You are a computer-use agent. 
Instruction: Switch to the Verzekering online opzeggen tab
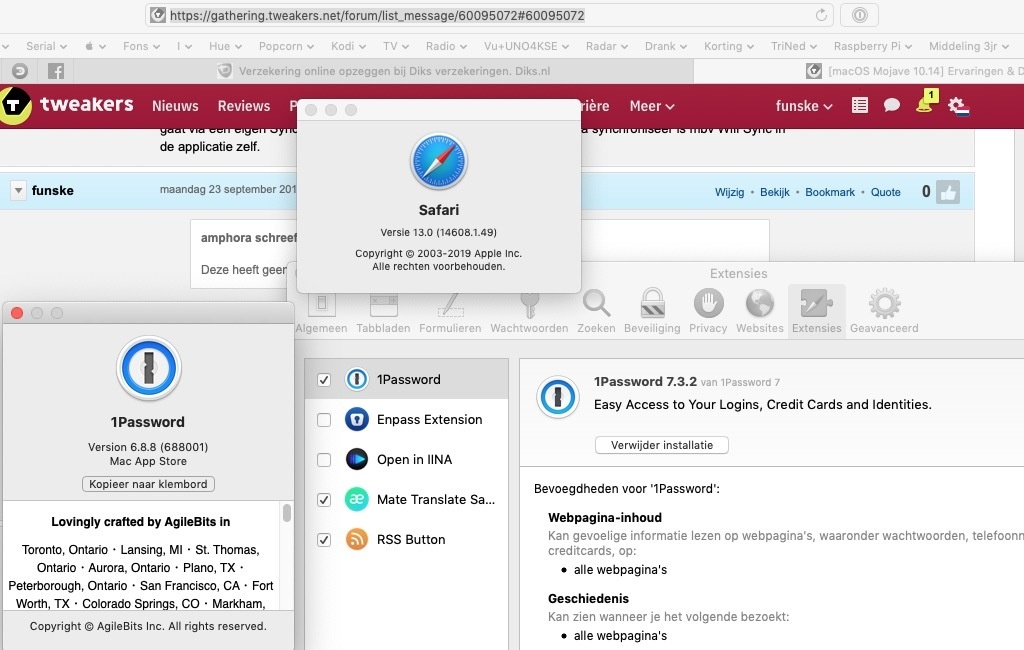coord(384,71)
